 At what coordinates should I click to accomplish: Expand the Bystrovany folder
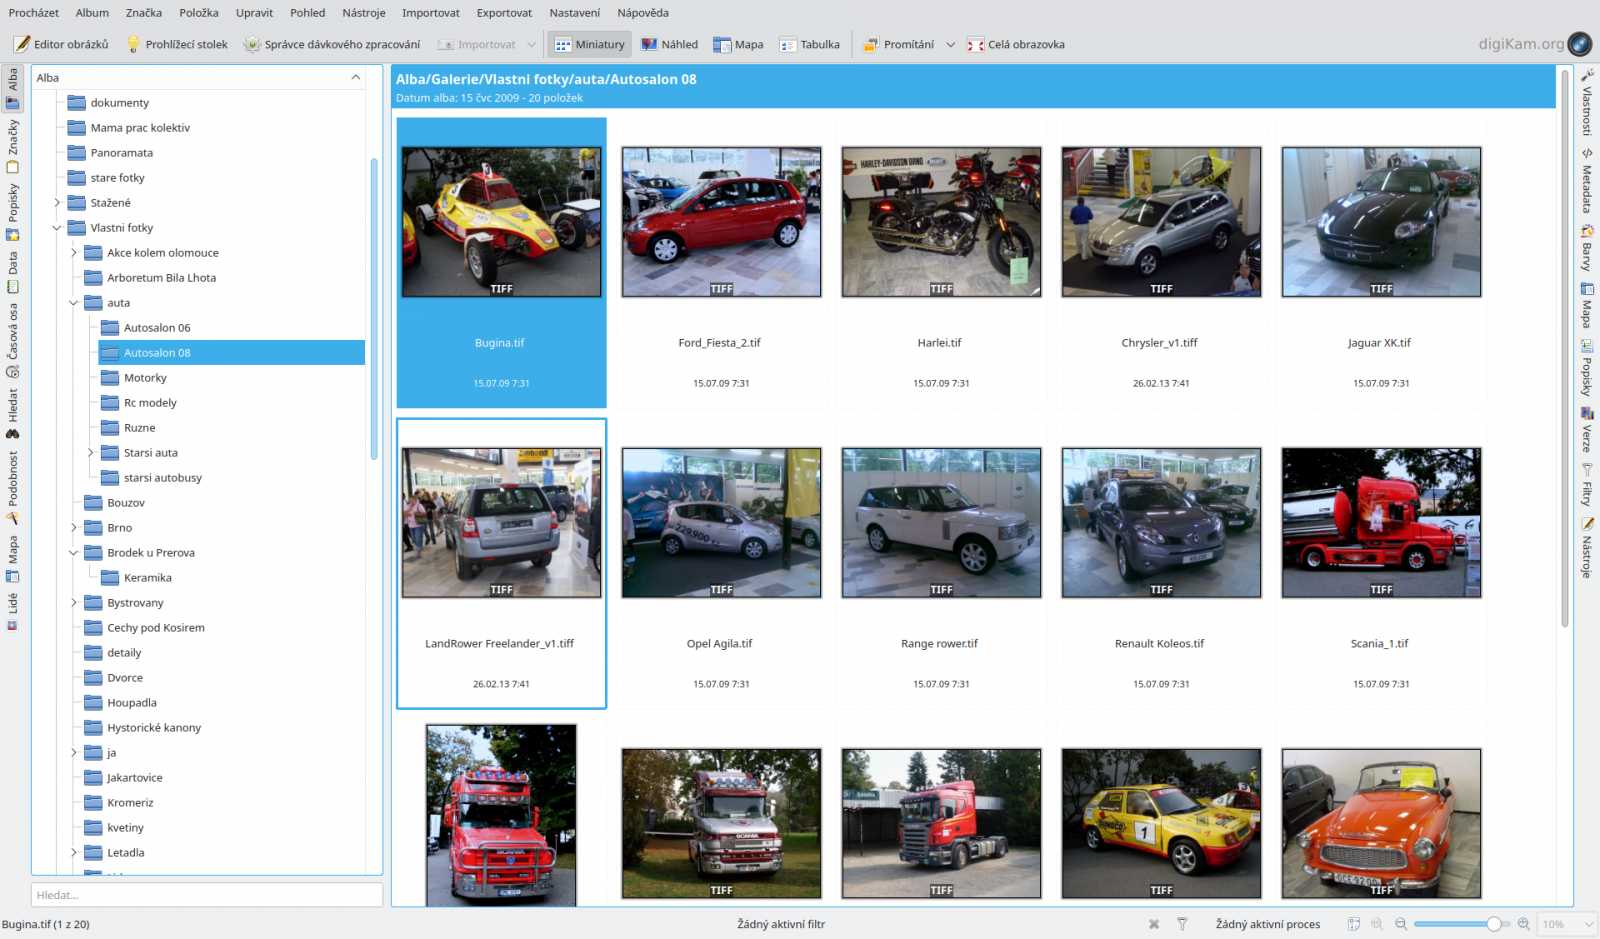pyautogui.click(x=74, y=603)
